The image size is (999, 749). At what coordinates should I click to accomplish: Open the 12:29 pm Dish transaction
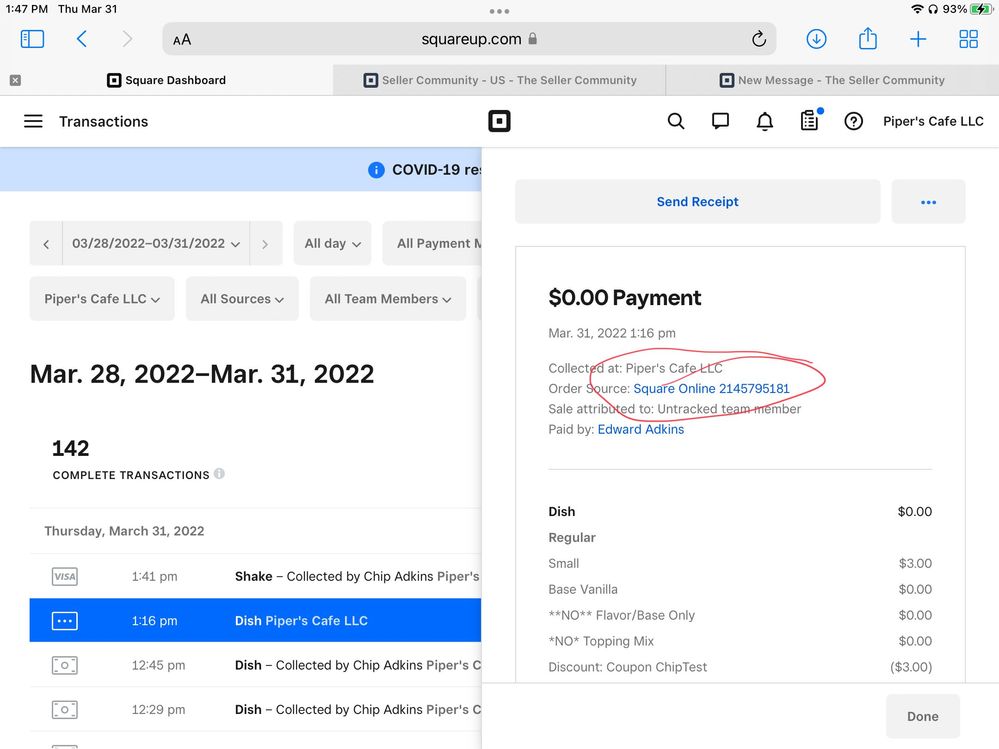(x=255, y=710)
